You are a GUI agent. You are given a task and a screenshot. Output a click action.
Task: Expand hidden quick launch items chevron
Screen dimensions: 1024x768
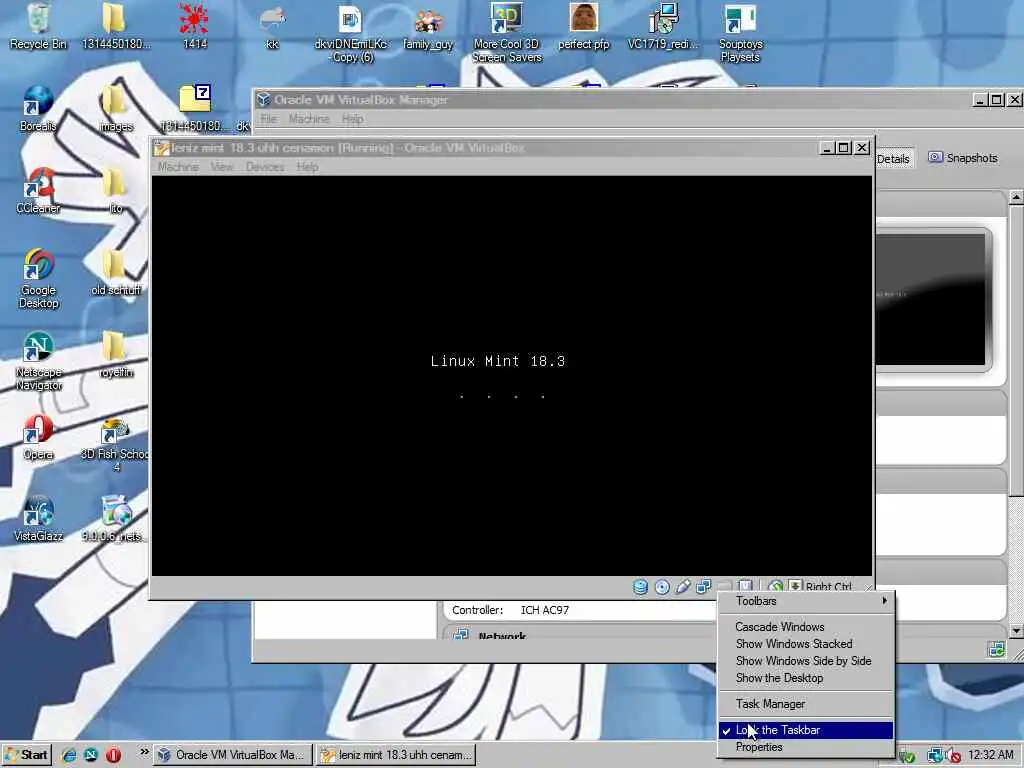[144, 753]
